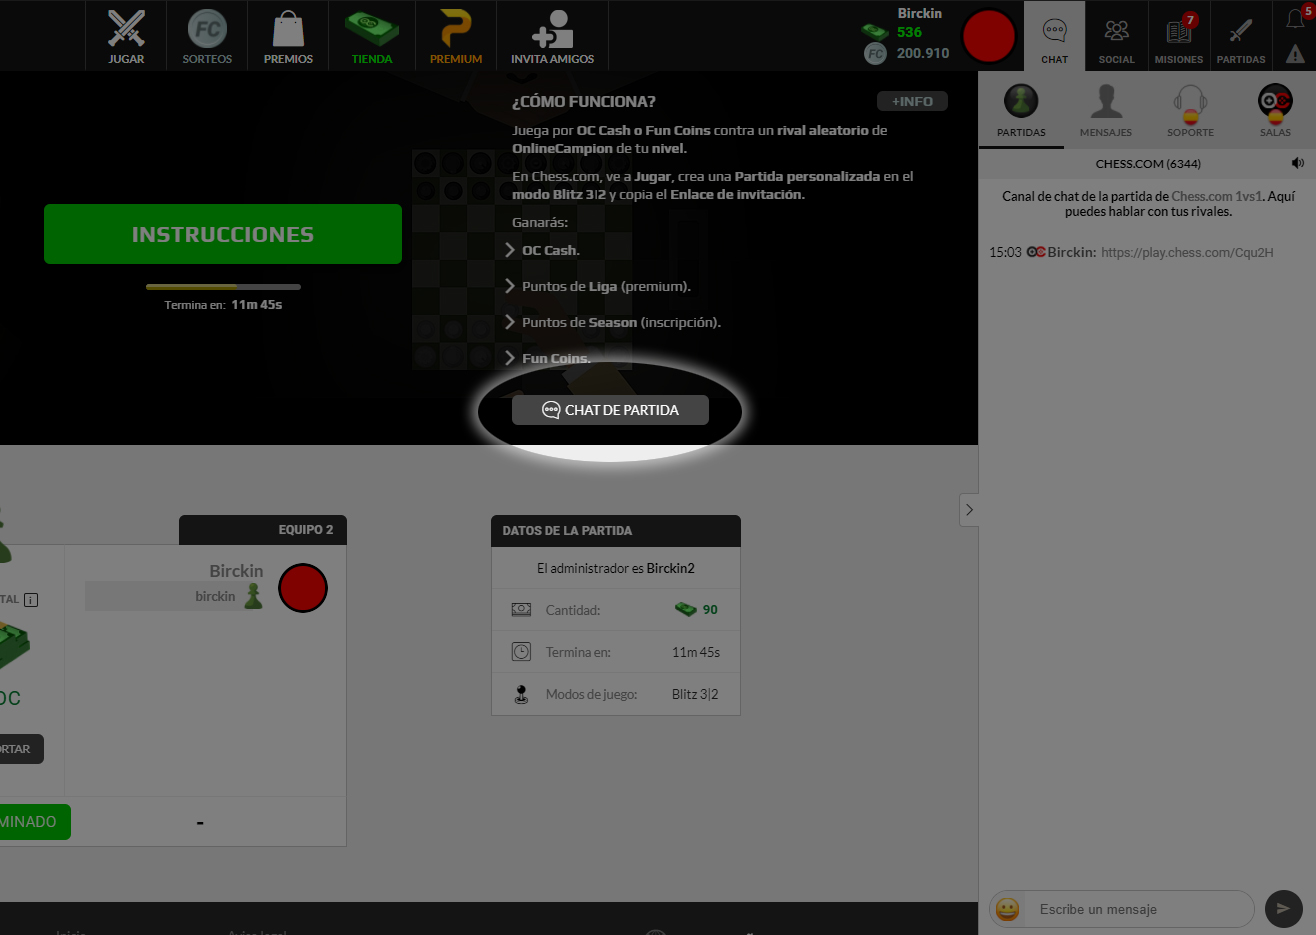
Task: Click the notification bell icon
Action: pos(1296,19)
